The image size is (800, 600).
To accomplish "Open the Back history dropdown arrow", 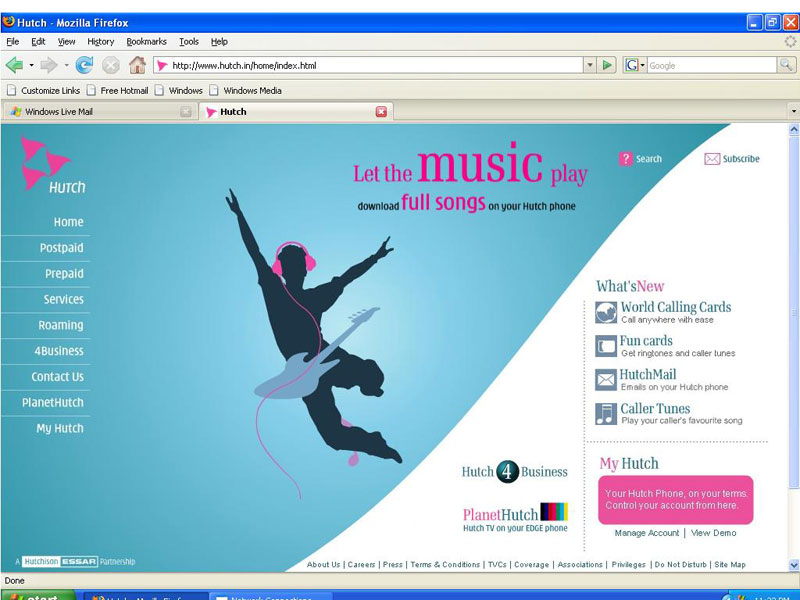I will point(31,65).
